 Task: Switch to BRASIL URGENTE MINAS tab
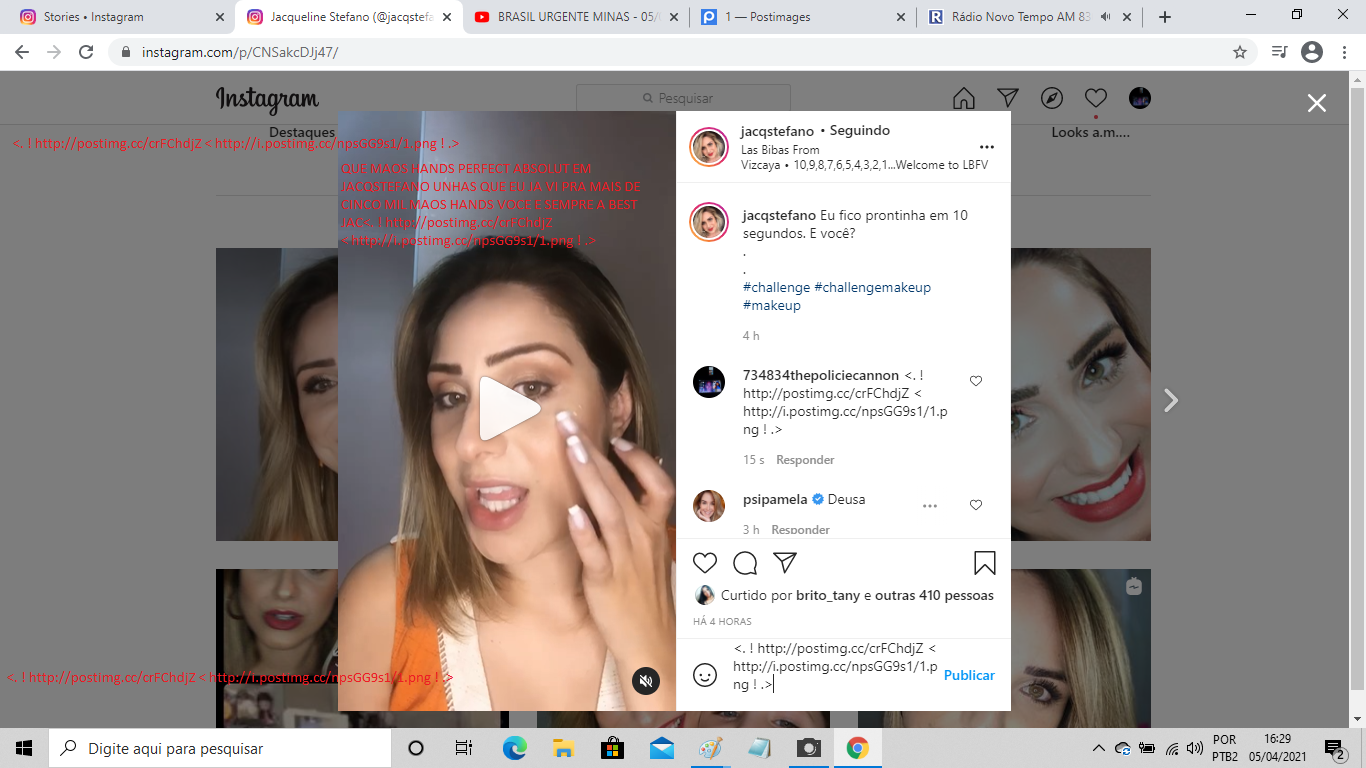tap(575, 17)
